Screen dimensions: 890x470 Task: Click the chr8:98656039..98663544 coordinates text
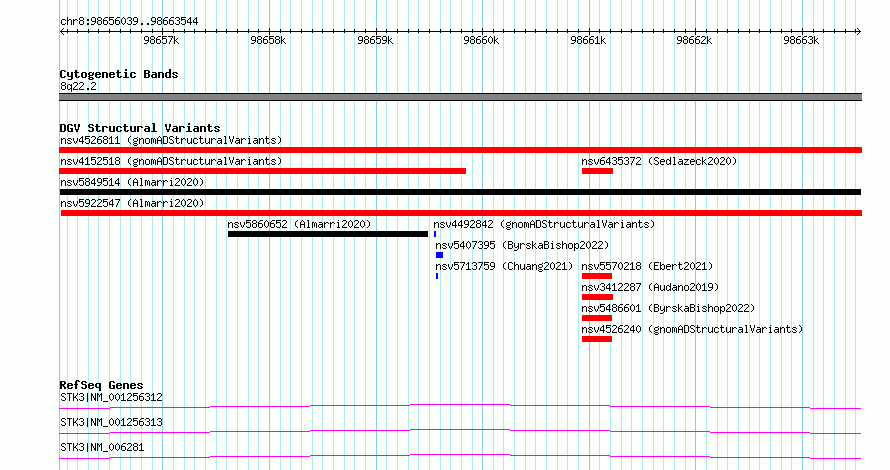click(129, 22)
